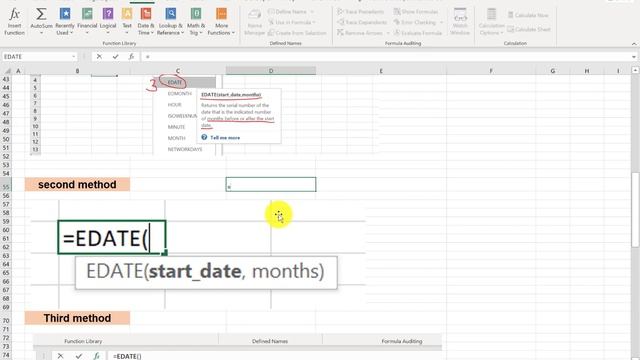The image size is (640, 360).
Task: Confirm the formula with the checkmark button
Action: click(116, 57)
